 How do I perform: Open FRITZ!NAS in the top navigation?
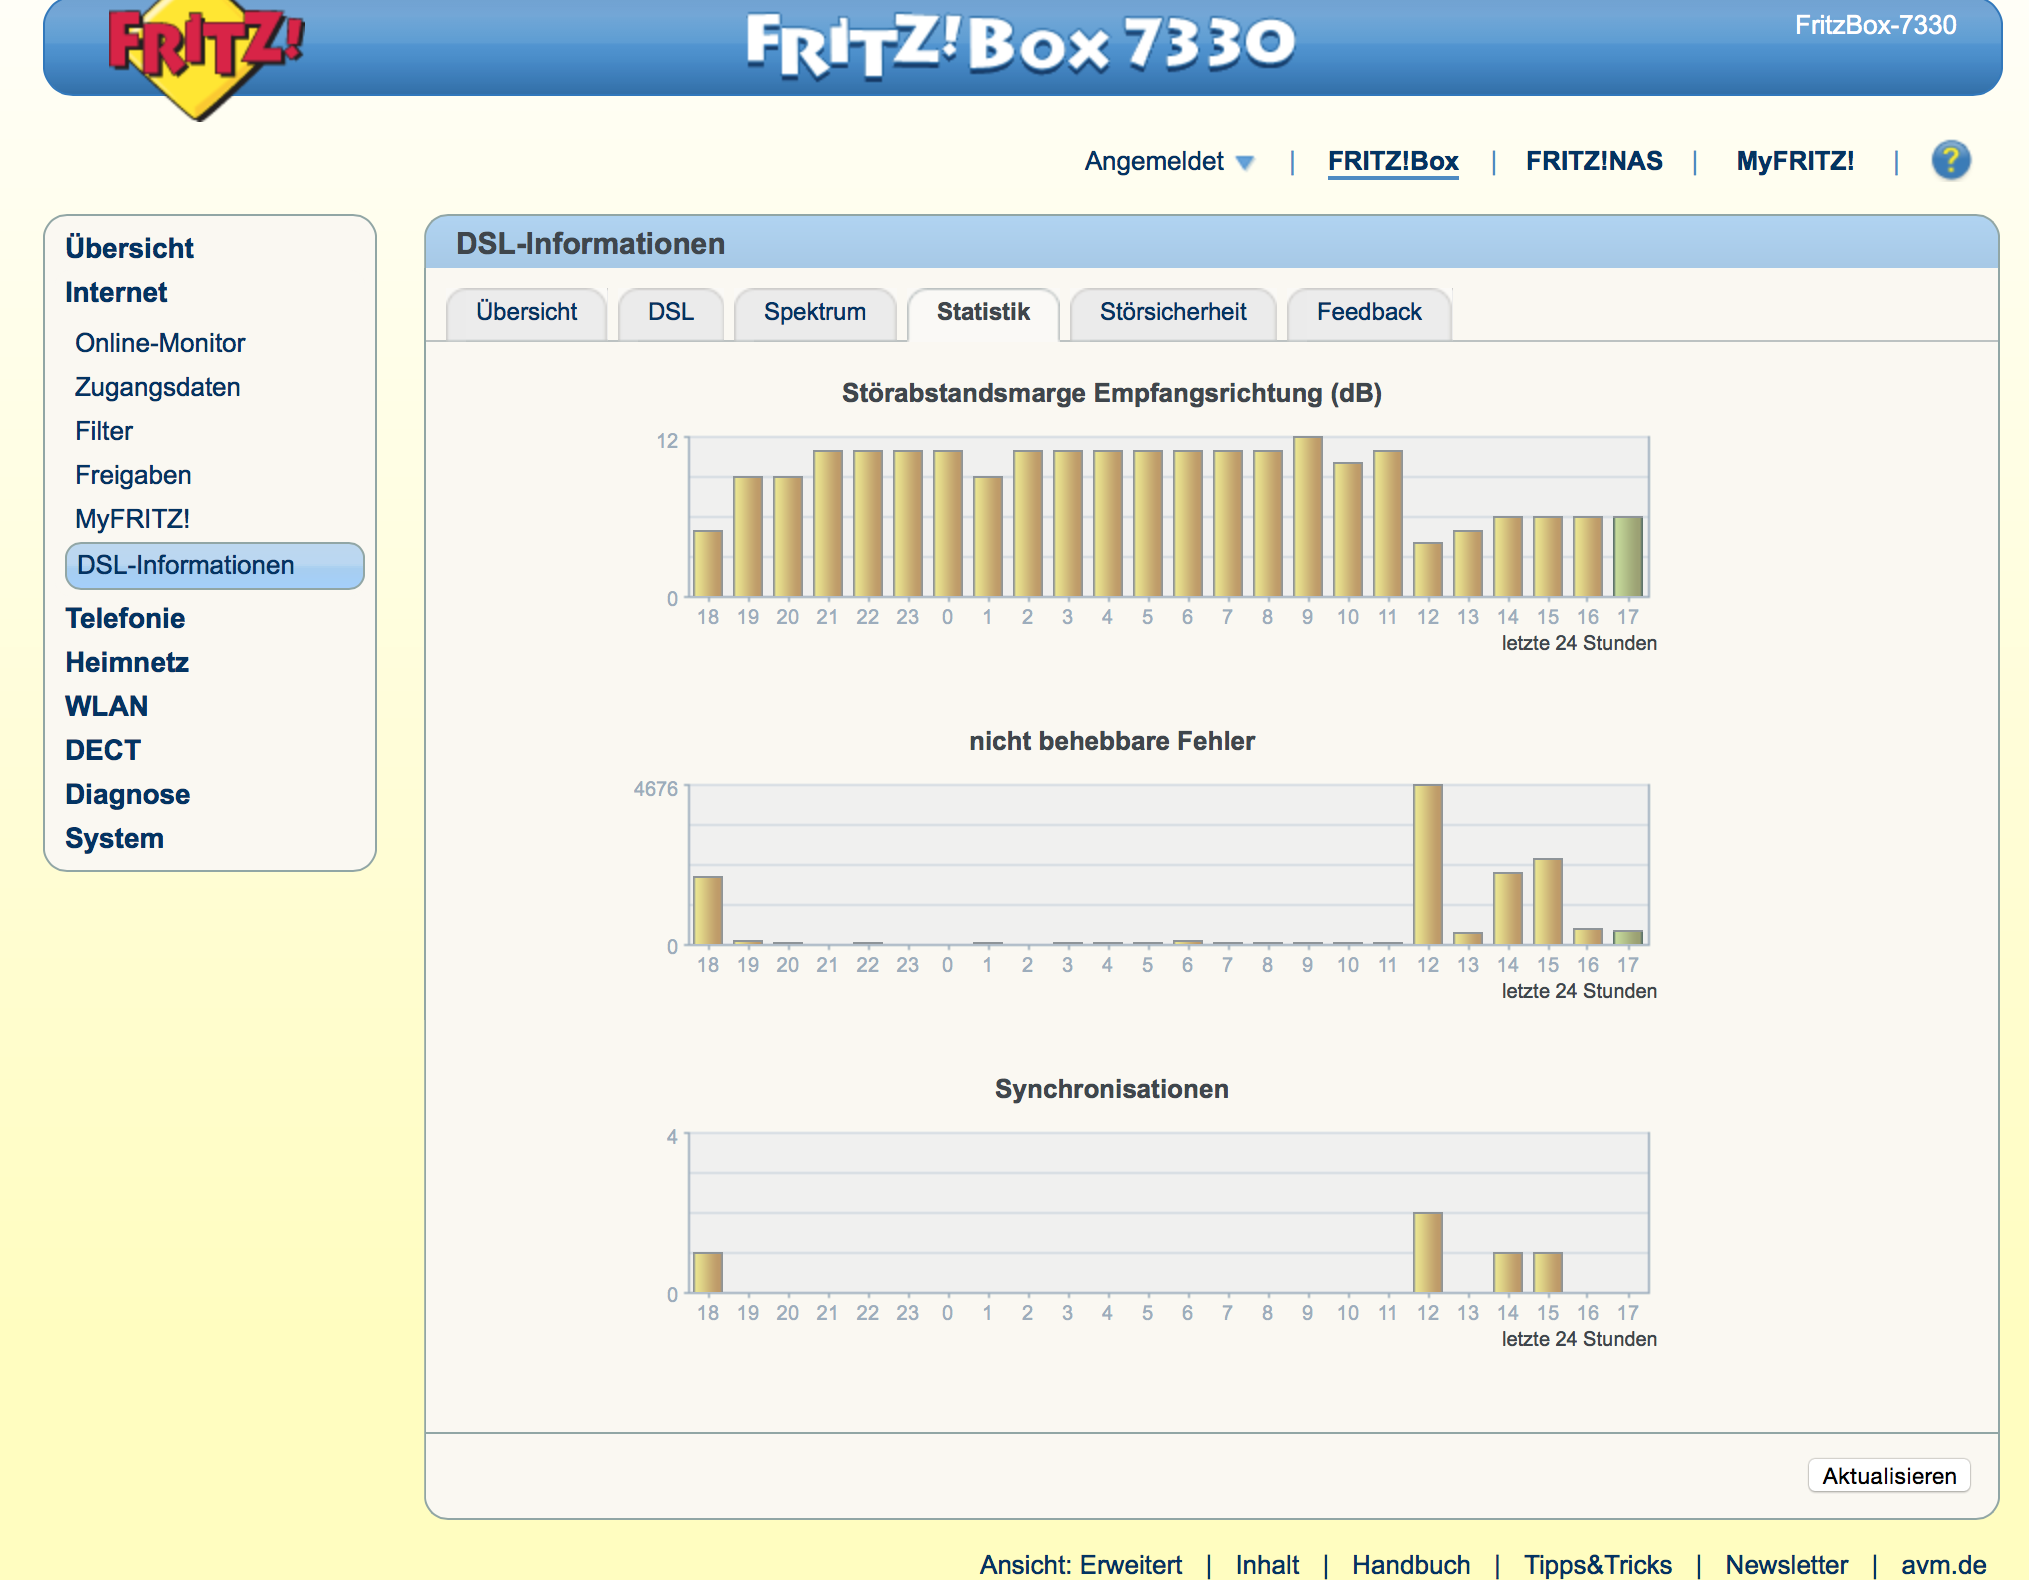tap(1593, 161)
